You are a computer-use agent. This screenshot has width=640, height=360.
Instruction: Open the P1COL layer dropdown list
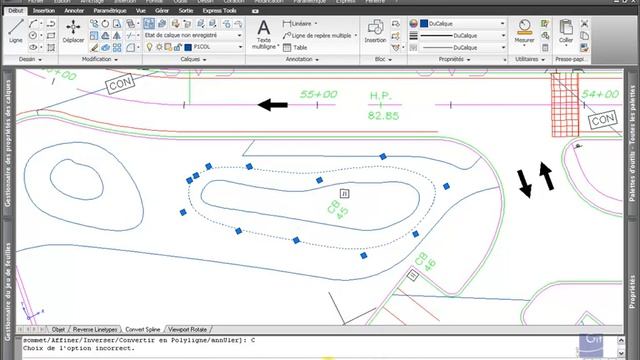pos(240,47)
